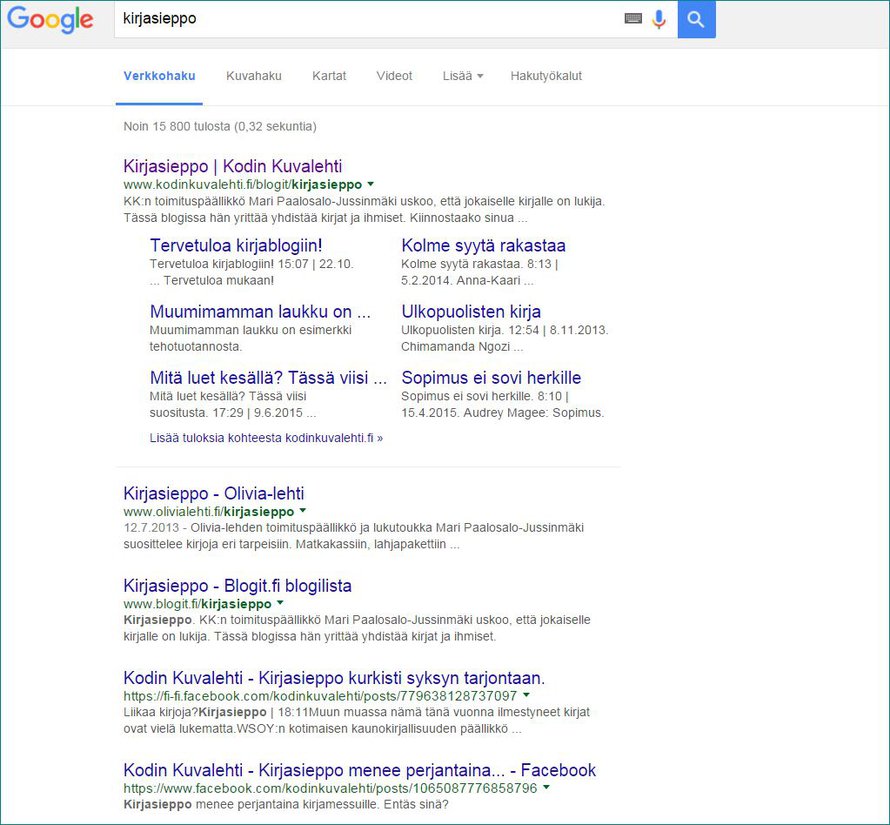The width and height of the screenshot is (890, 825).
Task: Click snippet 'Chimamanda Ngozi ...'
Action: coord(462,346)
